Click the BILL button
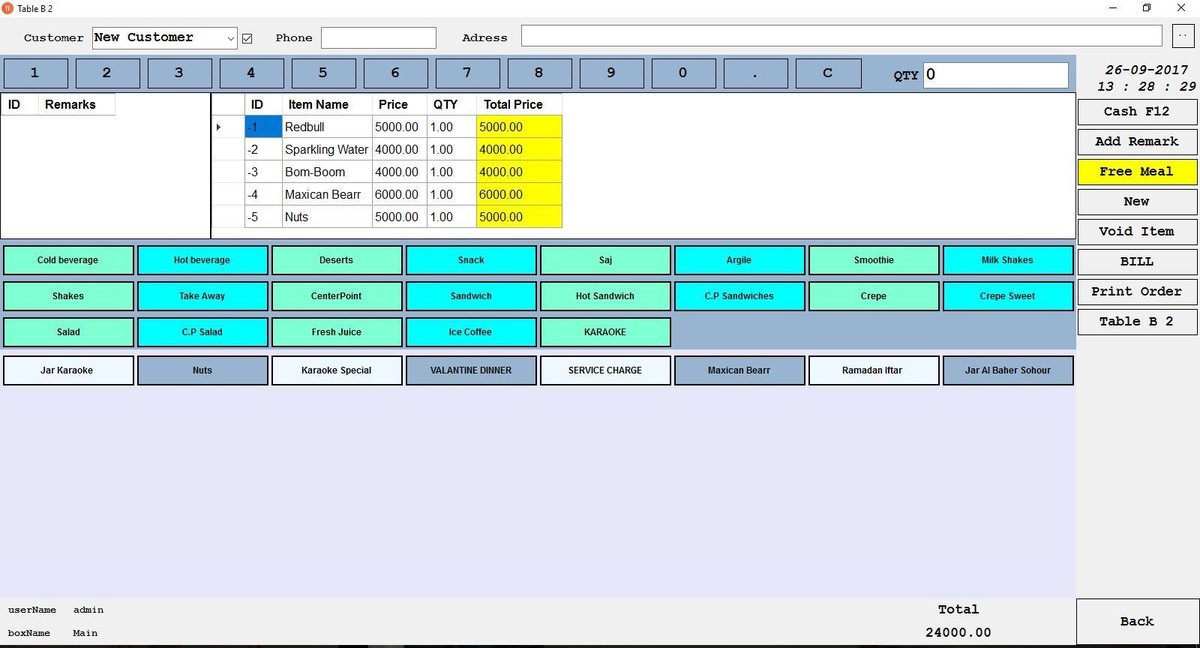The height and width of the screenshot is (648, 1200). click(1137, 261)
